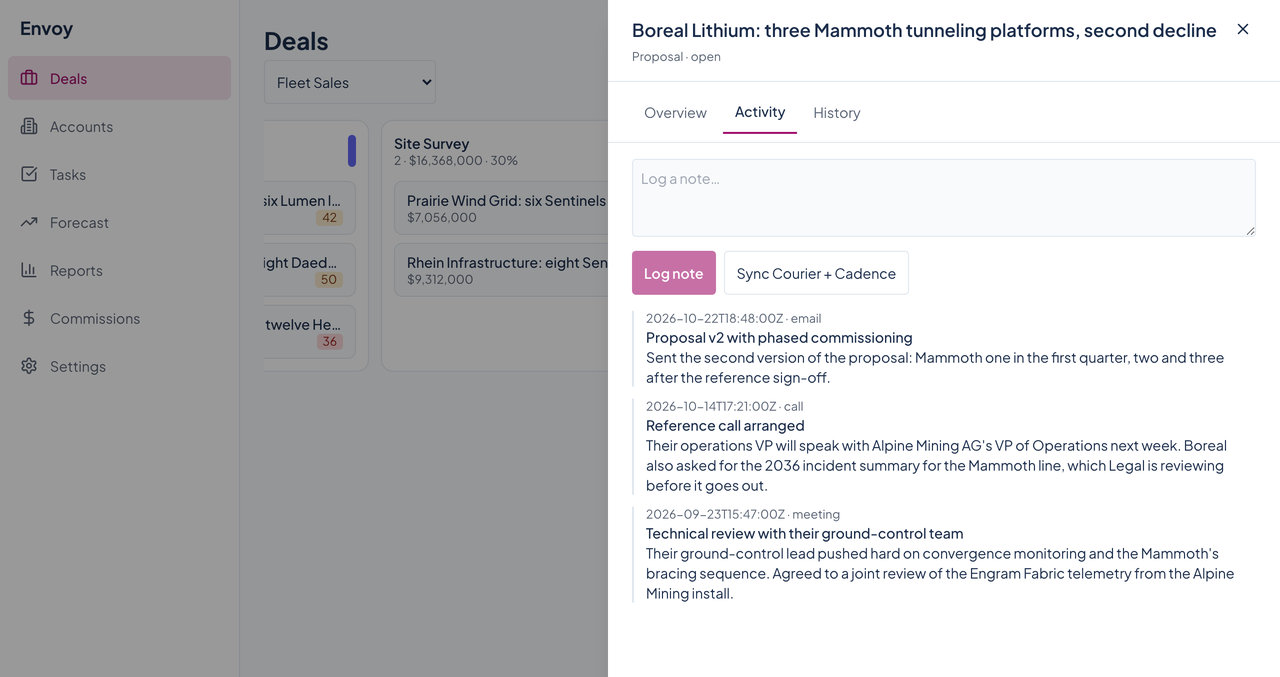Click the Forecast trend-line icon
1280x677 pixels.
(29, 222)
